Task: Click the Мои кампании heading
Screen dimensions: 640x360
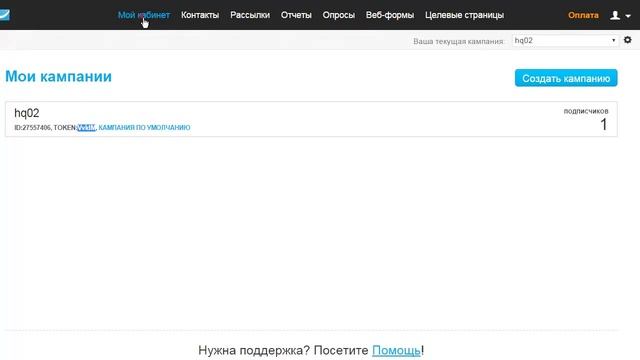Action: coord(58,76)
